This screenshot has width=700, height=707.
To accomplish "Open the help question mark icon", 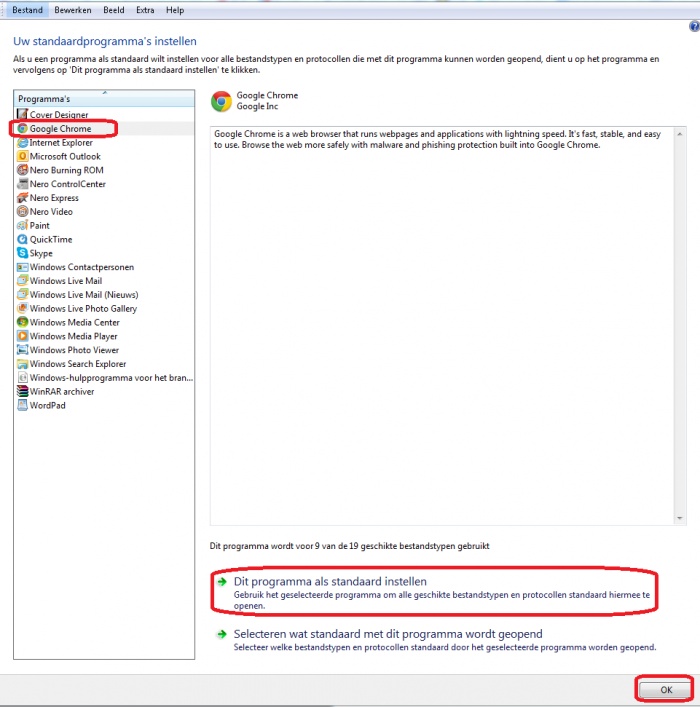I will click(695, 27).
